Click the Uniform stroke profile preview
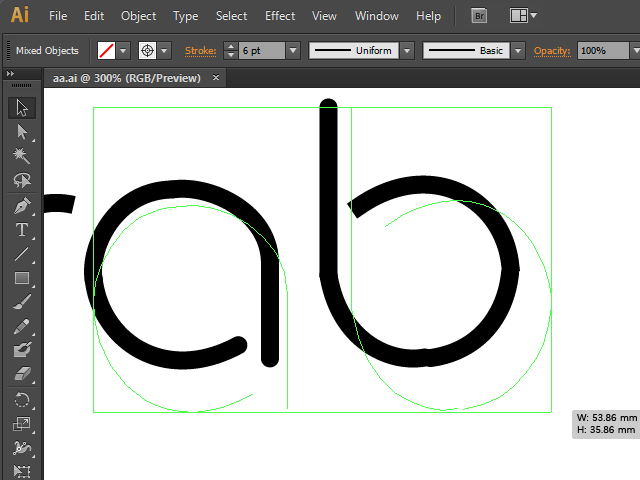640x480 pixels. point(353,51)
